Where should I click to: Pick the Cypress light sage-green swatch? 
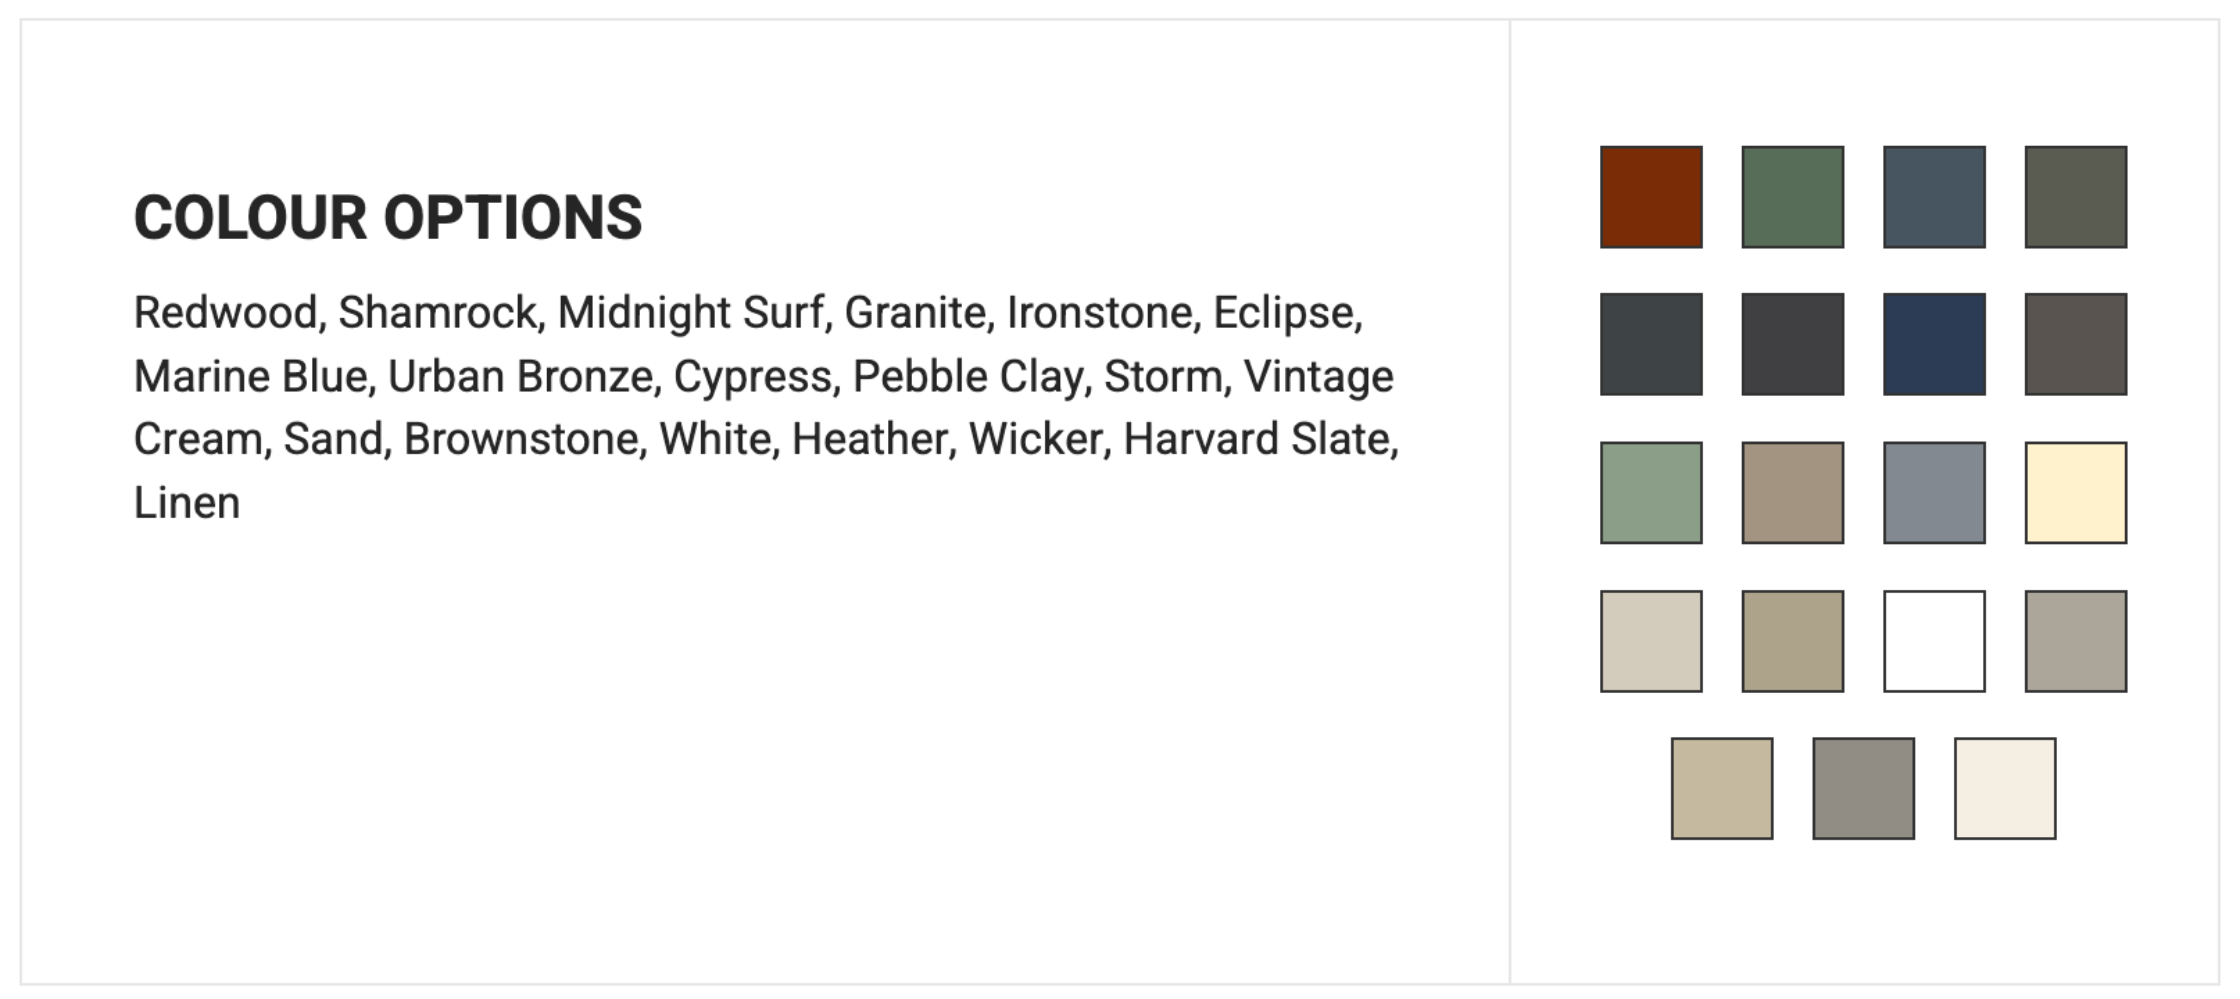click(1651, 493)
